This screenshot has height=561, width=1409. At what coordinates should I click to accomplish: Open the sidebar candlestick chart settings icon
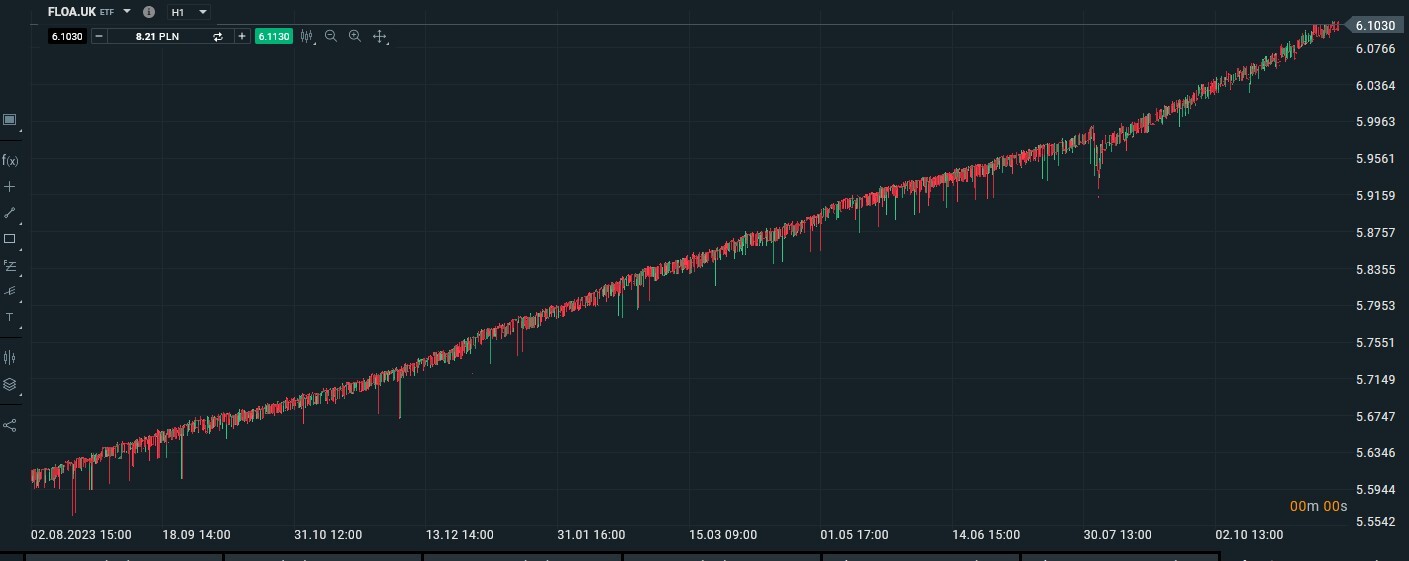click(x=10, y=357)
